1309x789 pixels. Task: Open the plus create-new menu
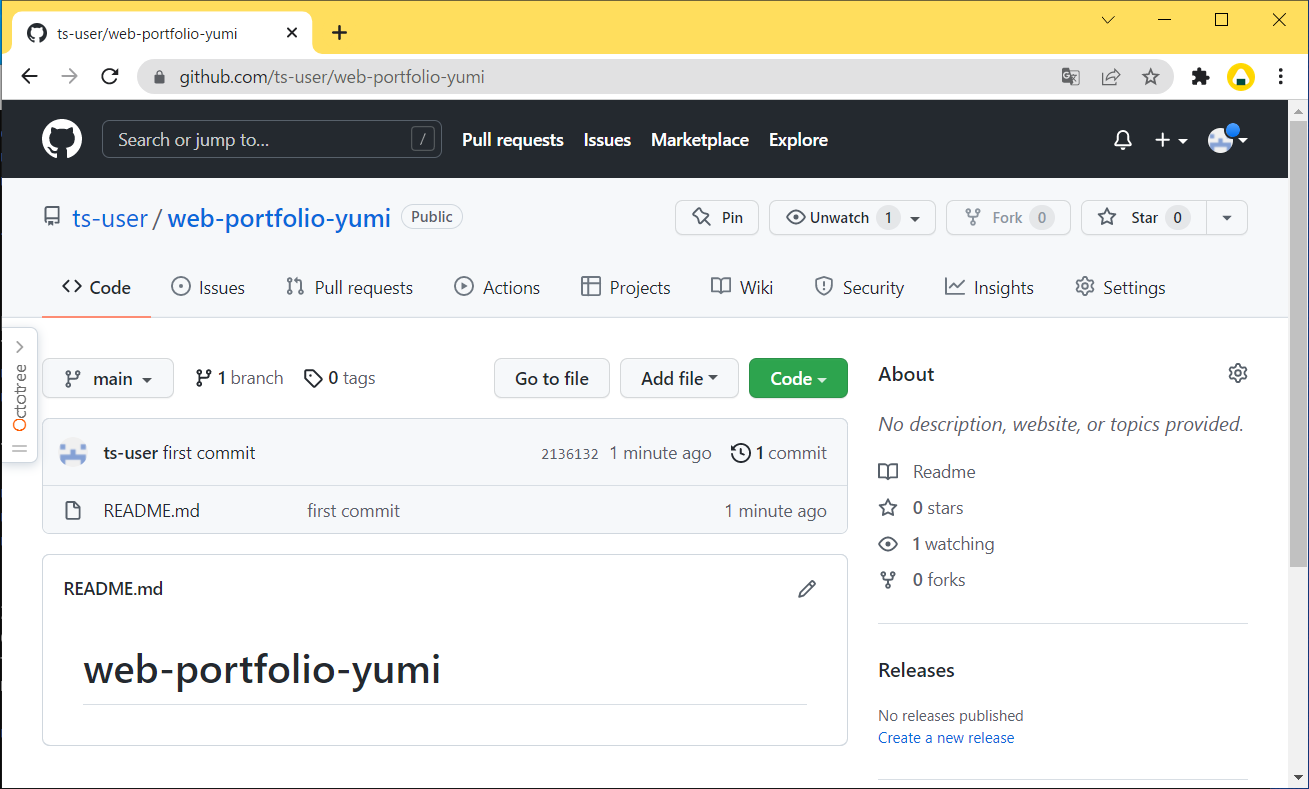point(1171,140)
